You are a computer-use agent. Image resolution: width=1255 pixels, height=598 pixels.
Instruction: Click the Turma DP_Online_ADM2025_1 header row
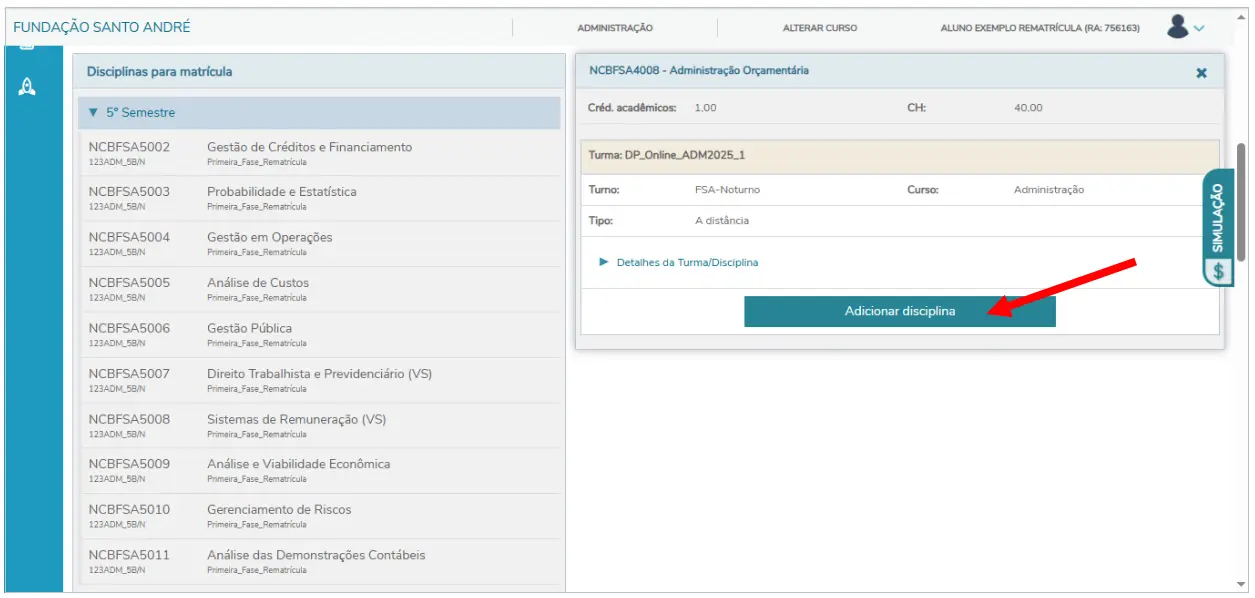pos(898,156)
